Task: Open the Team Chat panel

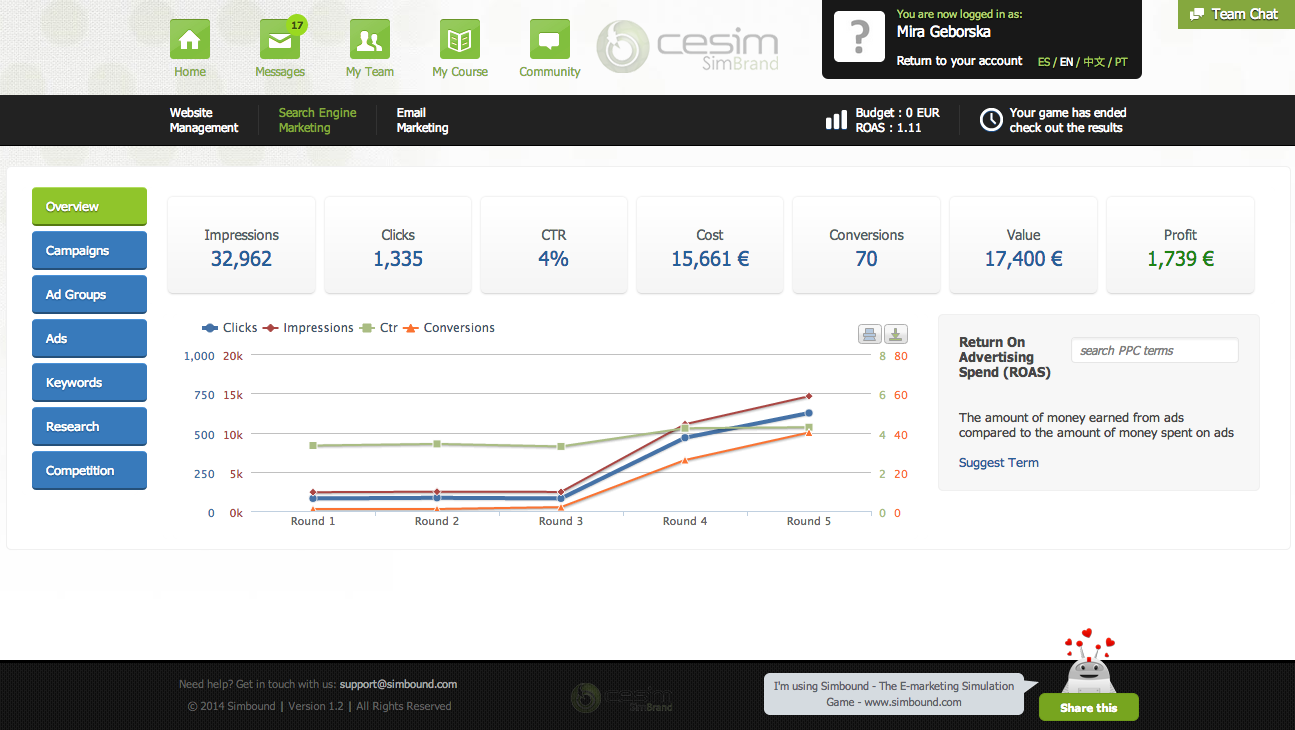Action: coord(1235,14)
